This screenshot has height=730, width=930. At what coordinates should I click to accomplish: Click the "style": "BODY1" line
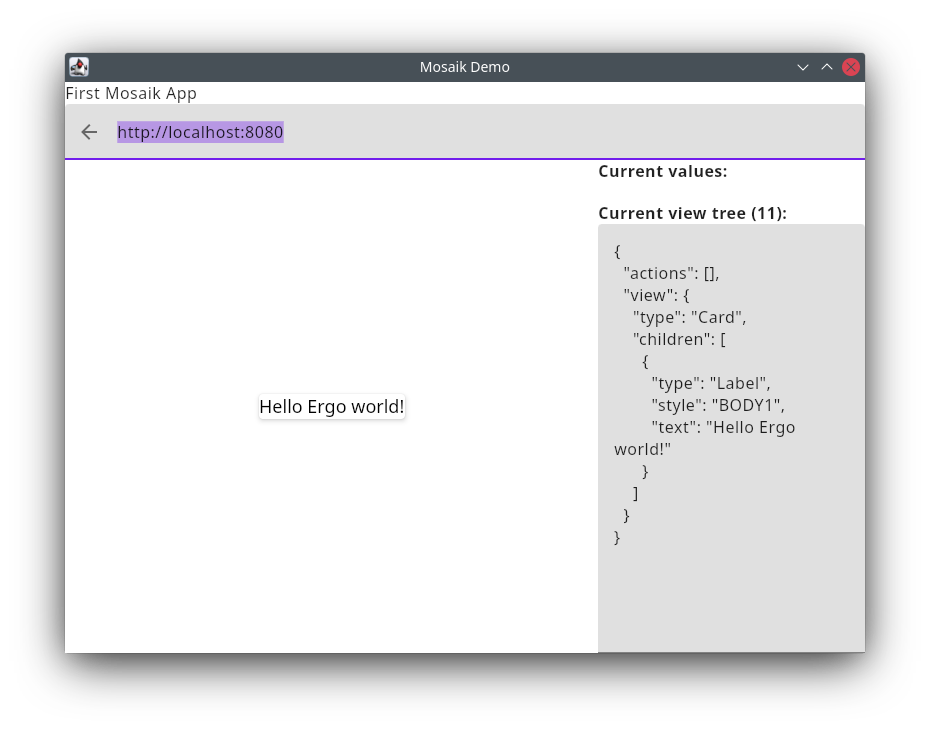(x=717, y=405)
